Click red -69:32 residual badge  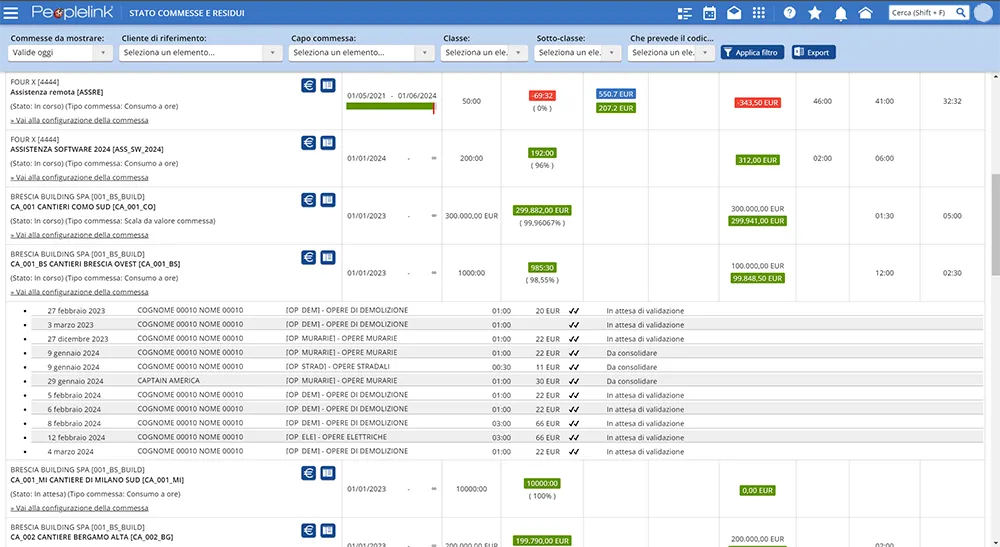pyautogui.click(x=542, y=96)
